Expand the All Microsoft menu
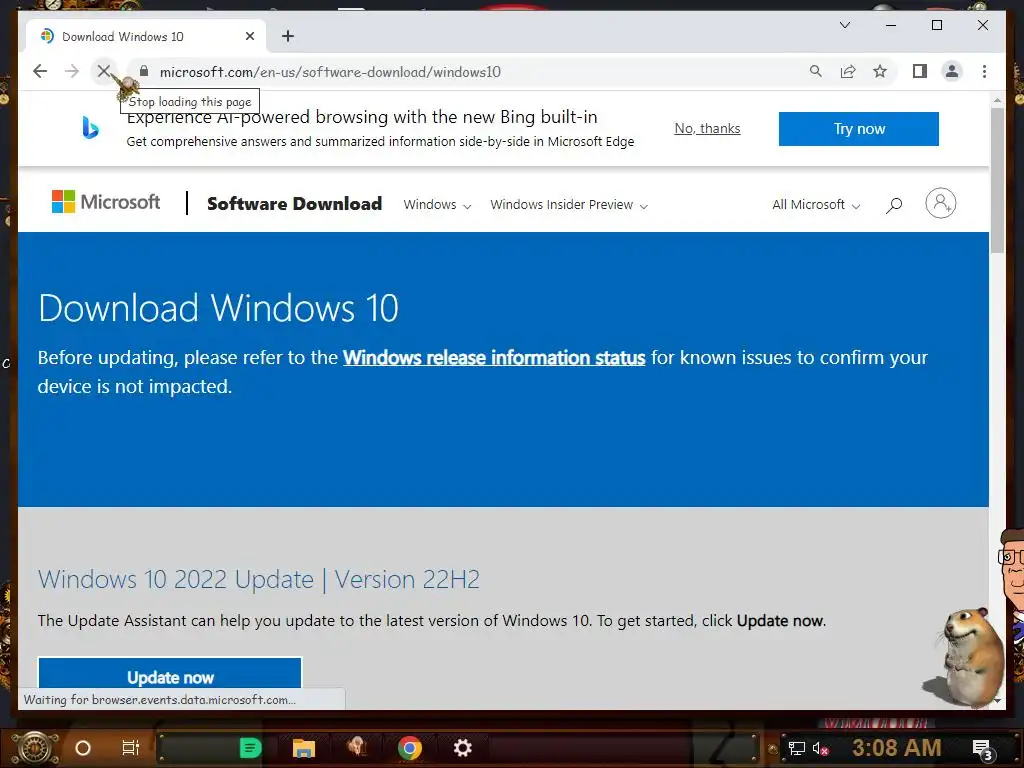This screenshot has width=1024, height=768. coord(816,204)
